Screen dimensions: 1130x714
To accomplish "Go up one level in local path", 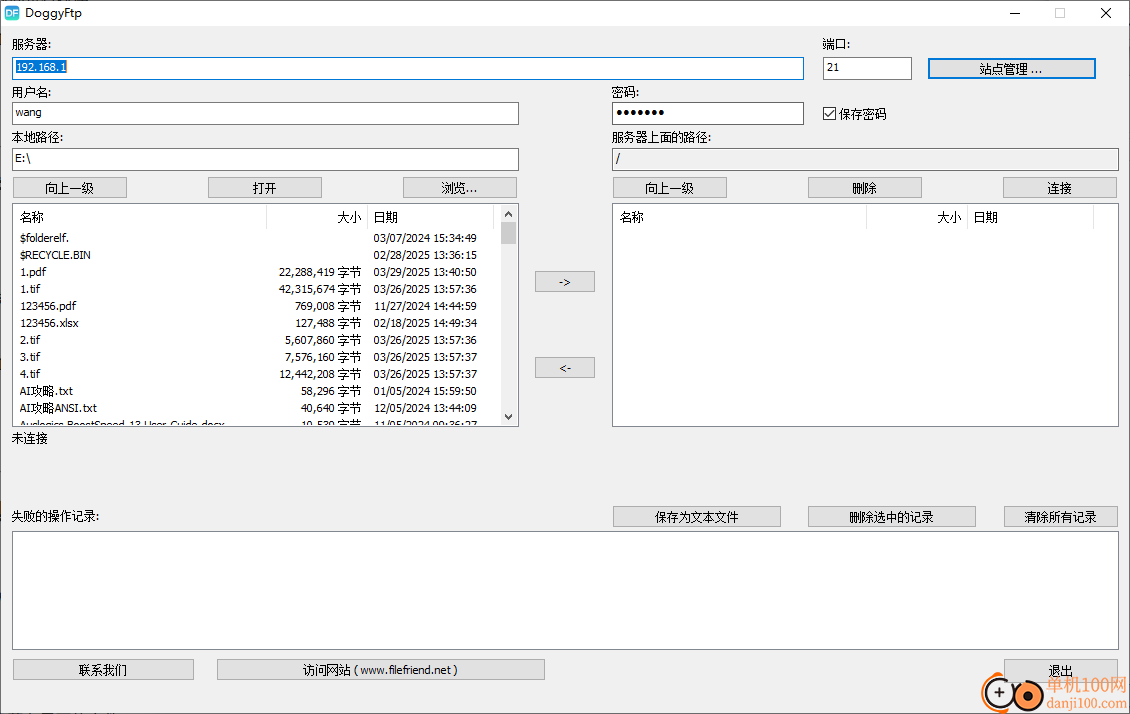I will pyautogui.click(x=70, y=188).
